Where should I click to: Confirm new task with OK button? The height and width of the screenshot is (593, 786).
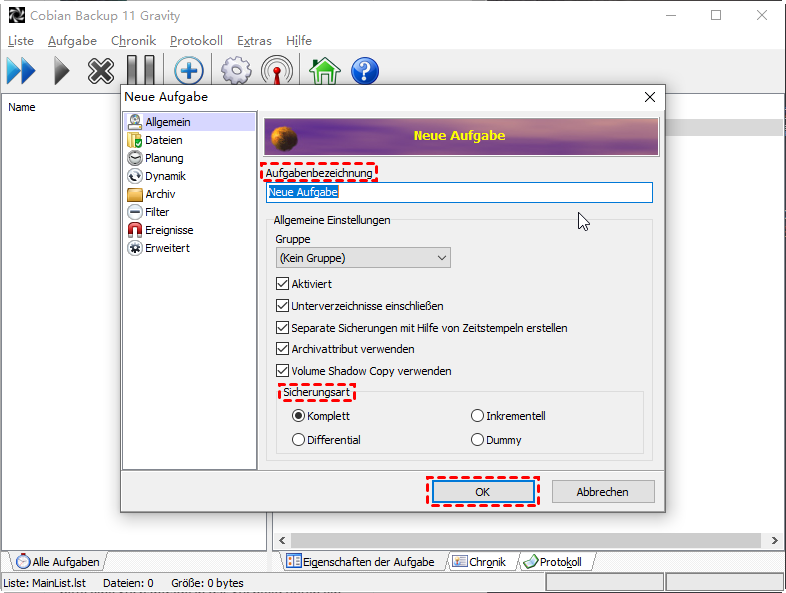click(483, 492)
